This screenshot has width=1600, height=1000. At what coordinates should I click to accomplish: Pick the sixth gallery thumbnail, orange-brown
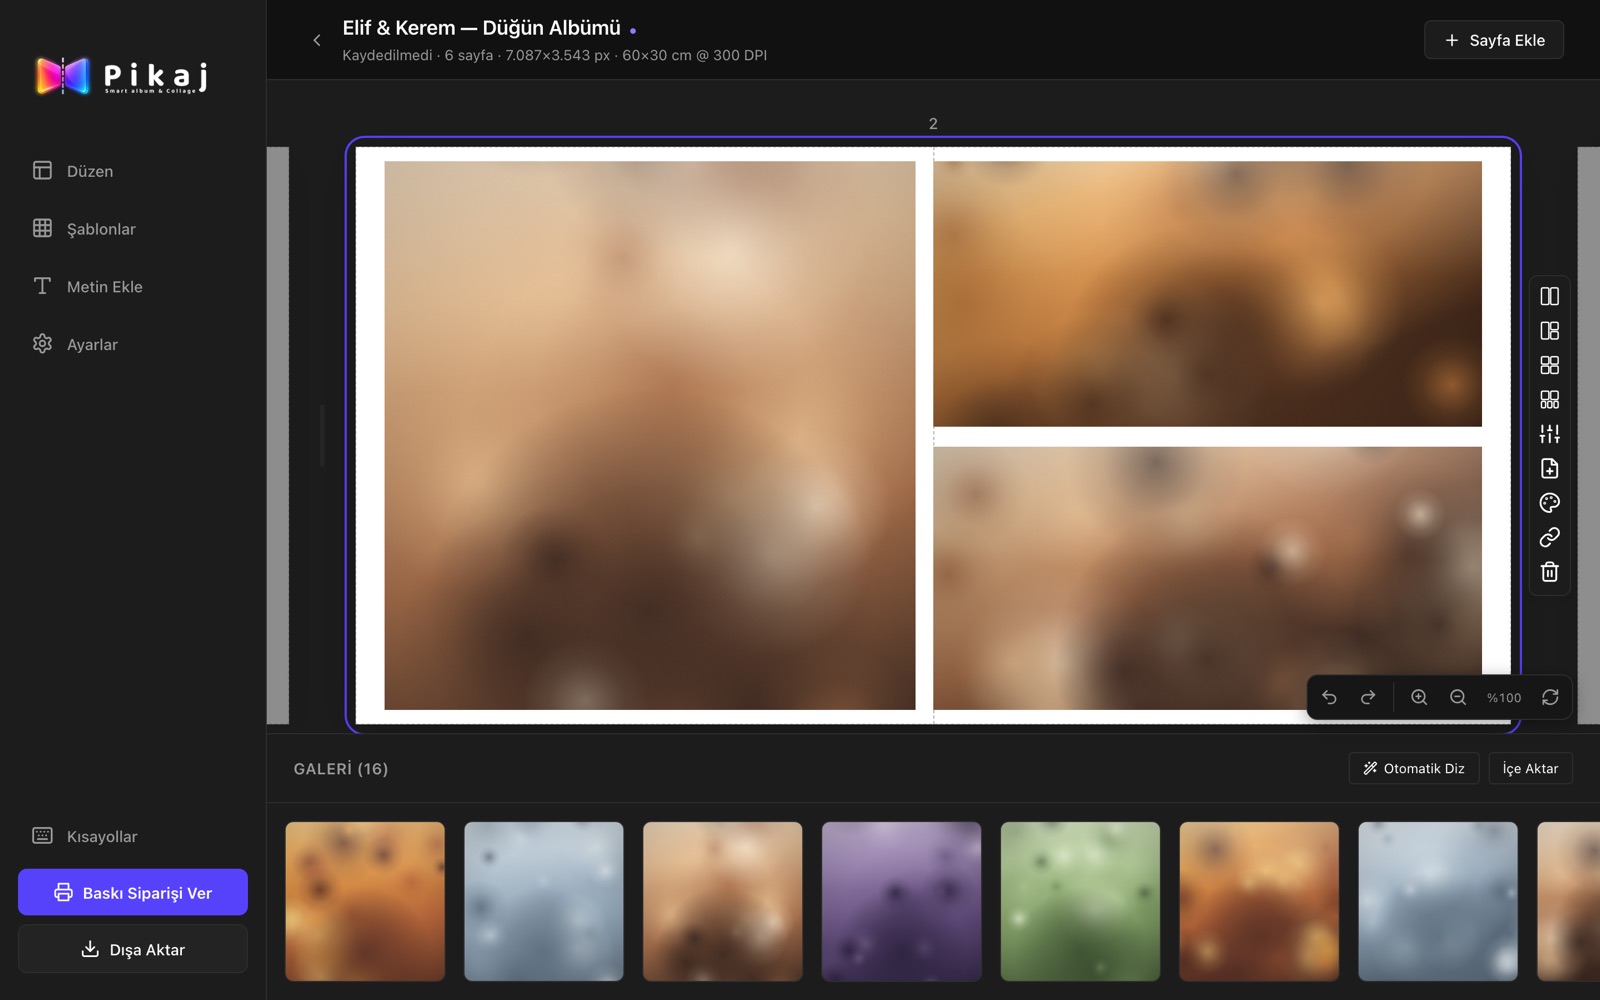pyautogui.click(x=1259, y=901)
